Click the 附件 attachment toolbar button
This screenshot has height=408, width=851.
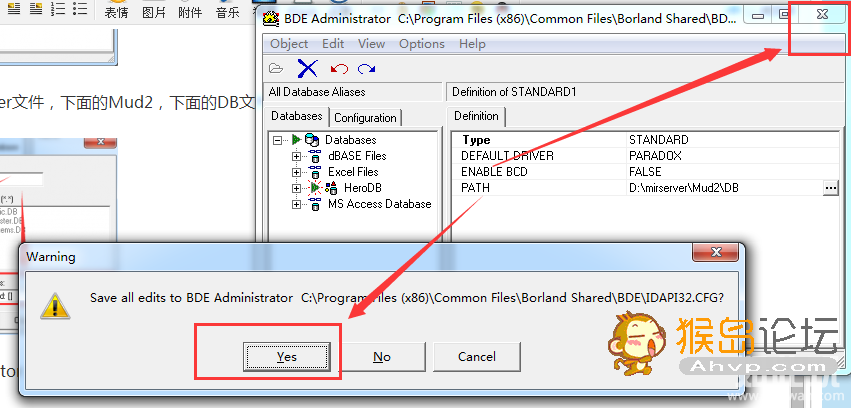190,12
